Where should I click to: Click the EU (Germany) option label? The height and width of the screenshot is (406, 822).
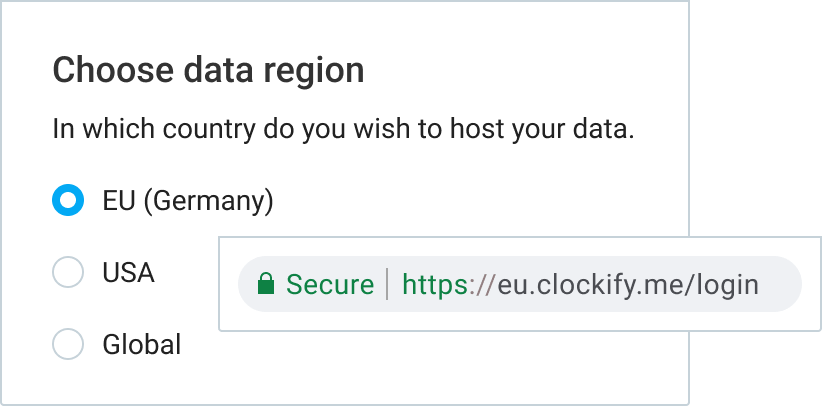click(x=188, y=201)
